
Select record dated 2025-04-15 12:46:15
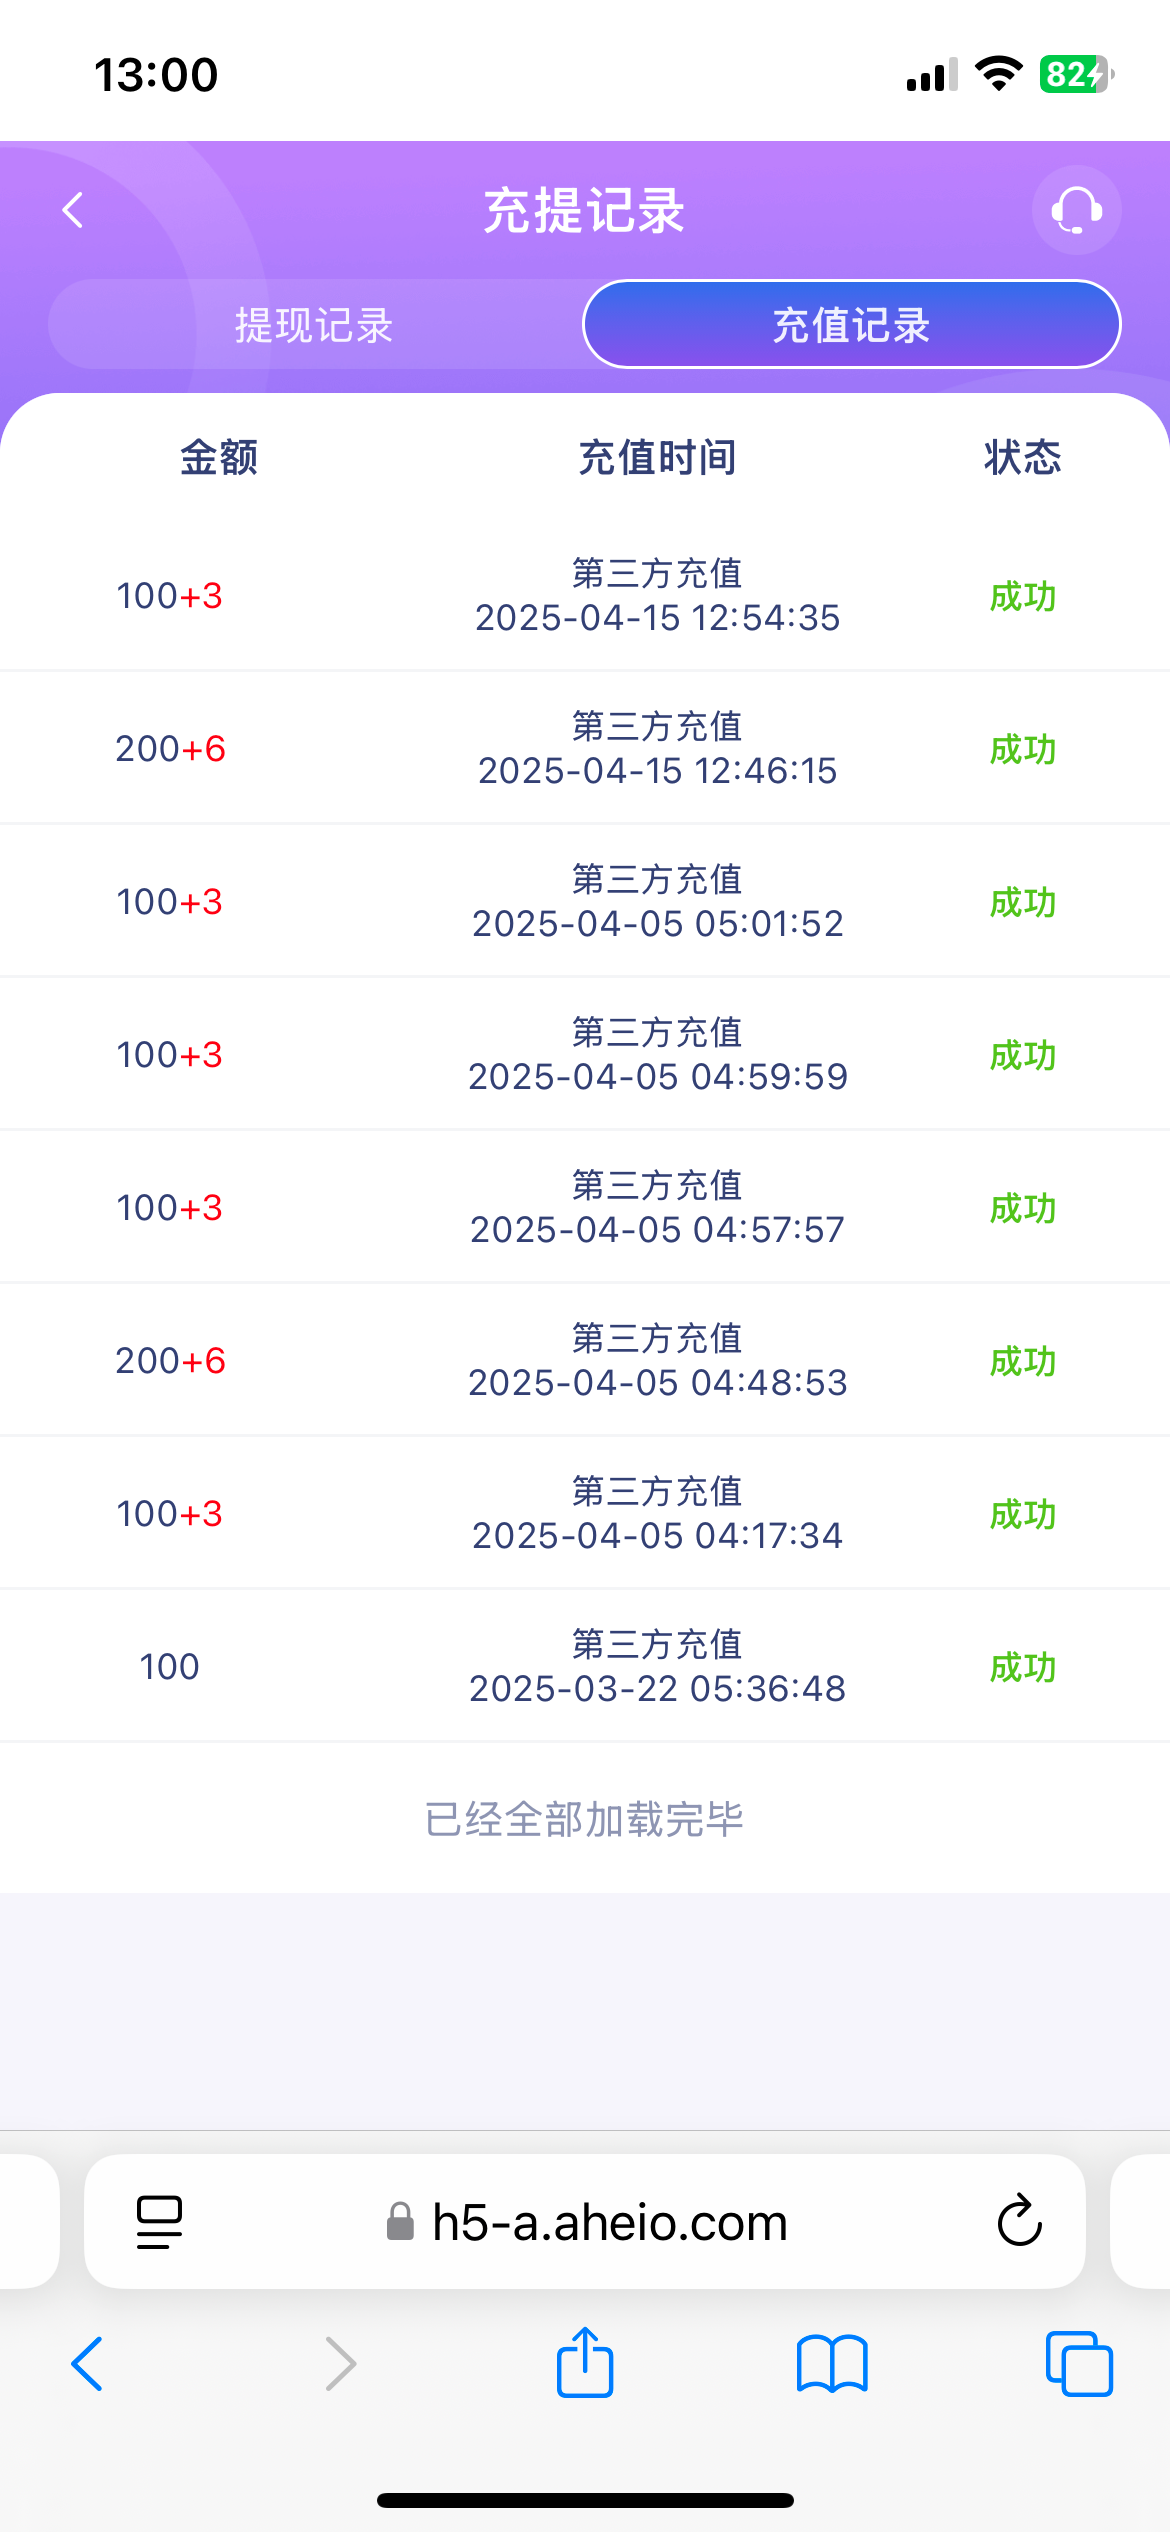[x=657, y=749]
